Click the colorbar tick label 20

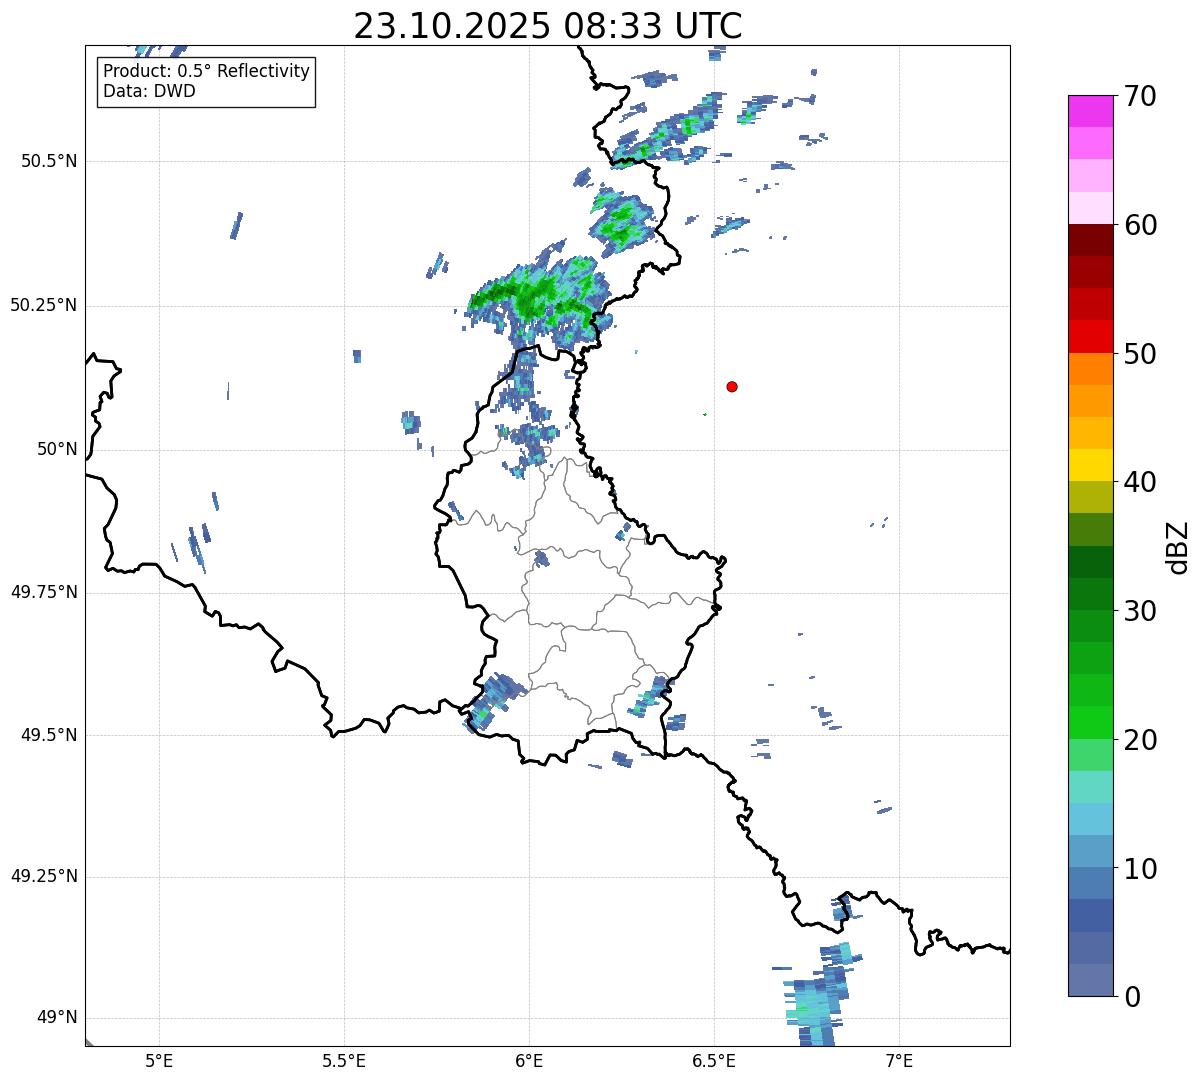coord(1140,740)
